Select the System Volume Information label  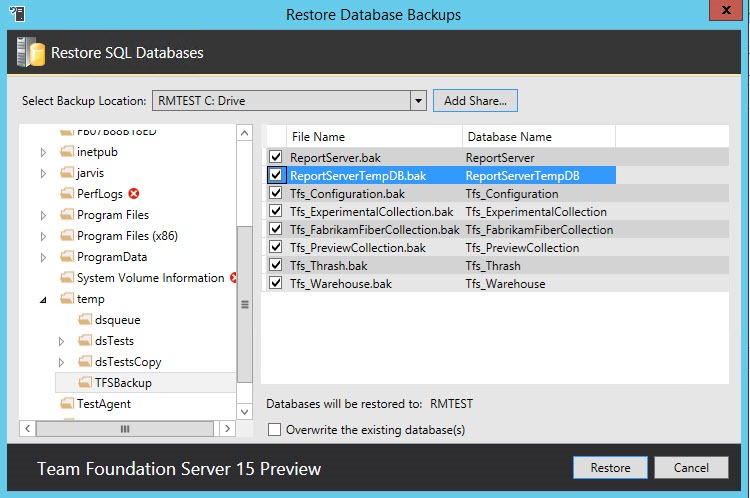click(151, 278)
